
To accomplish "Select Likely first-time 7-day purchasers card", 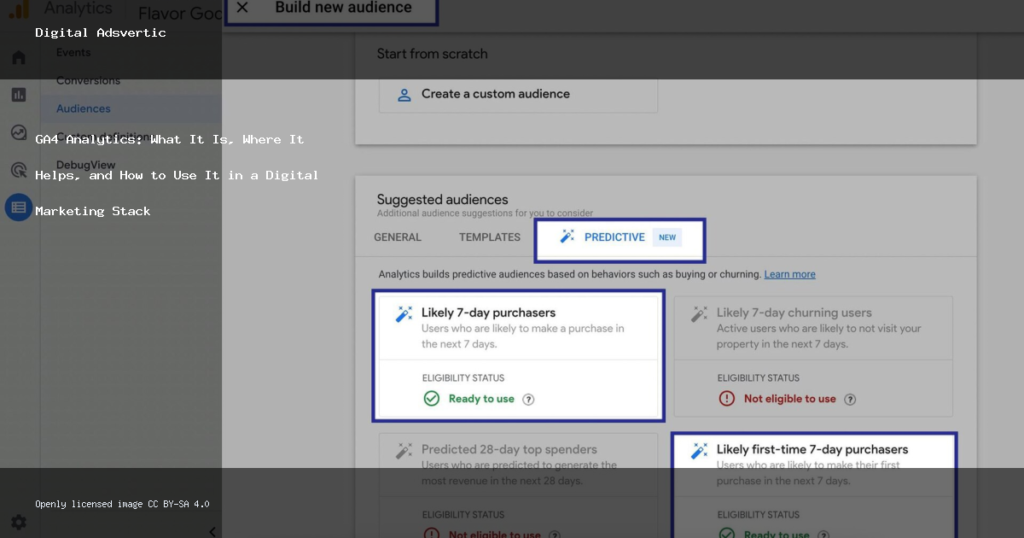I will pyautogui.click(x=813, y=485).
